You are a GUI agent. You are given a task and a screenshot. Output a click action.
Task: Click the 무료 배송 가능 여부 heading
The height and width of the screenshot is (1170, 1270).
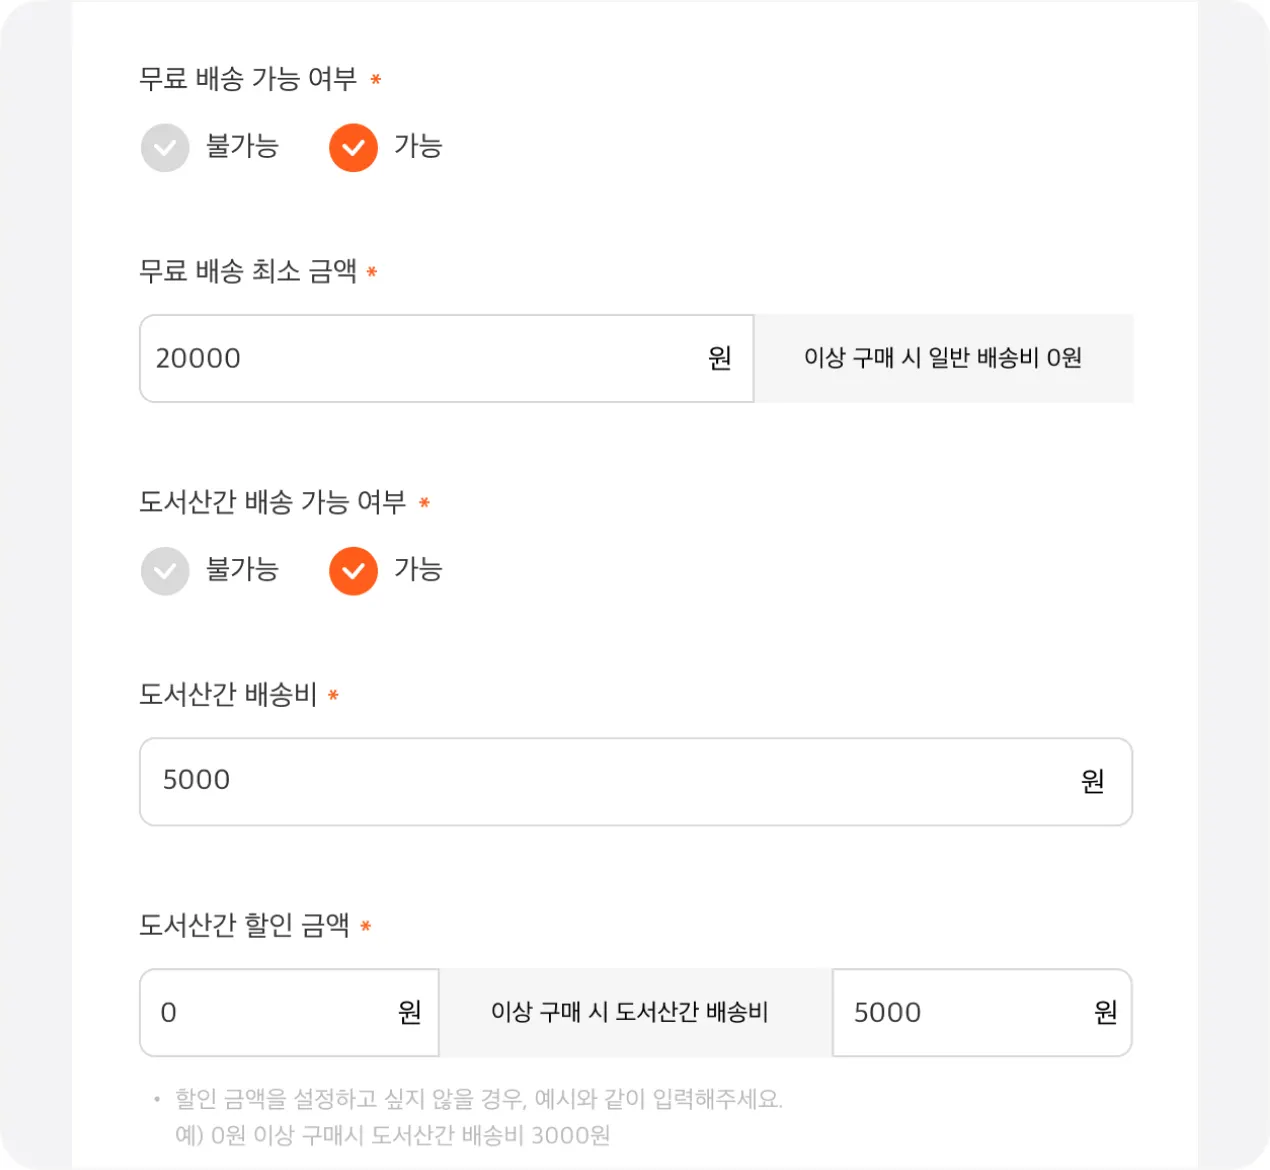(248, 79)
